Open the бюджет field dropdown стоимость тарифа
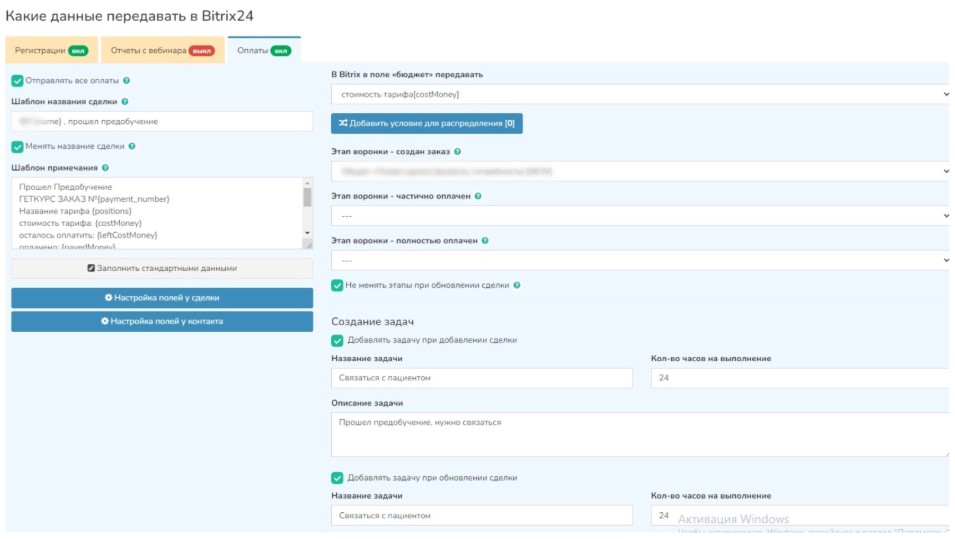955x539 pixels. tap(640, 94)
